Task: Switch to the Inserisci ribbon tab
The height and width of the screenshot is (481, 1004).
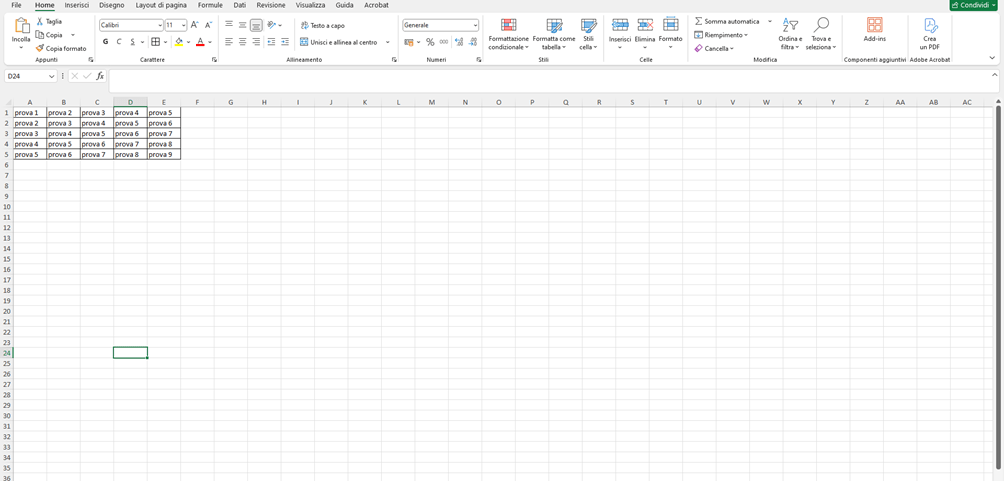Action: (x=77, y=5)
